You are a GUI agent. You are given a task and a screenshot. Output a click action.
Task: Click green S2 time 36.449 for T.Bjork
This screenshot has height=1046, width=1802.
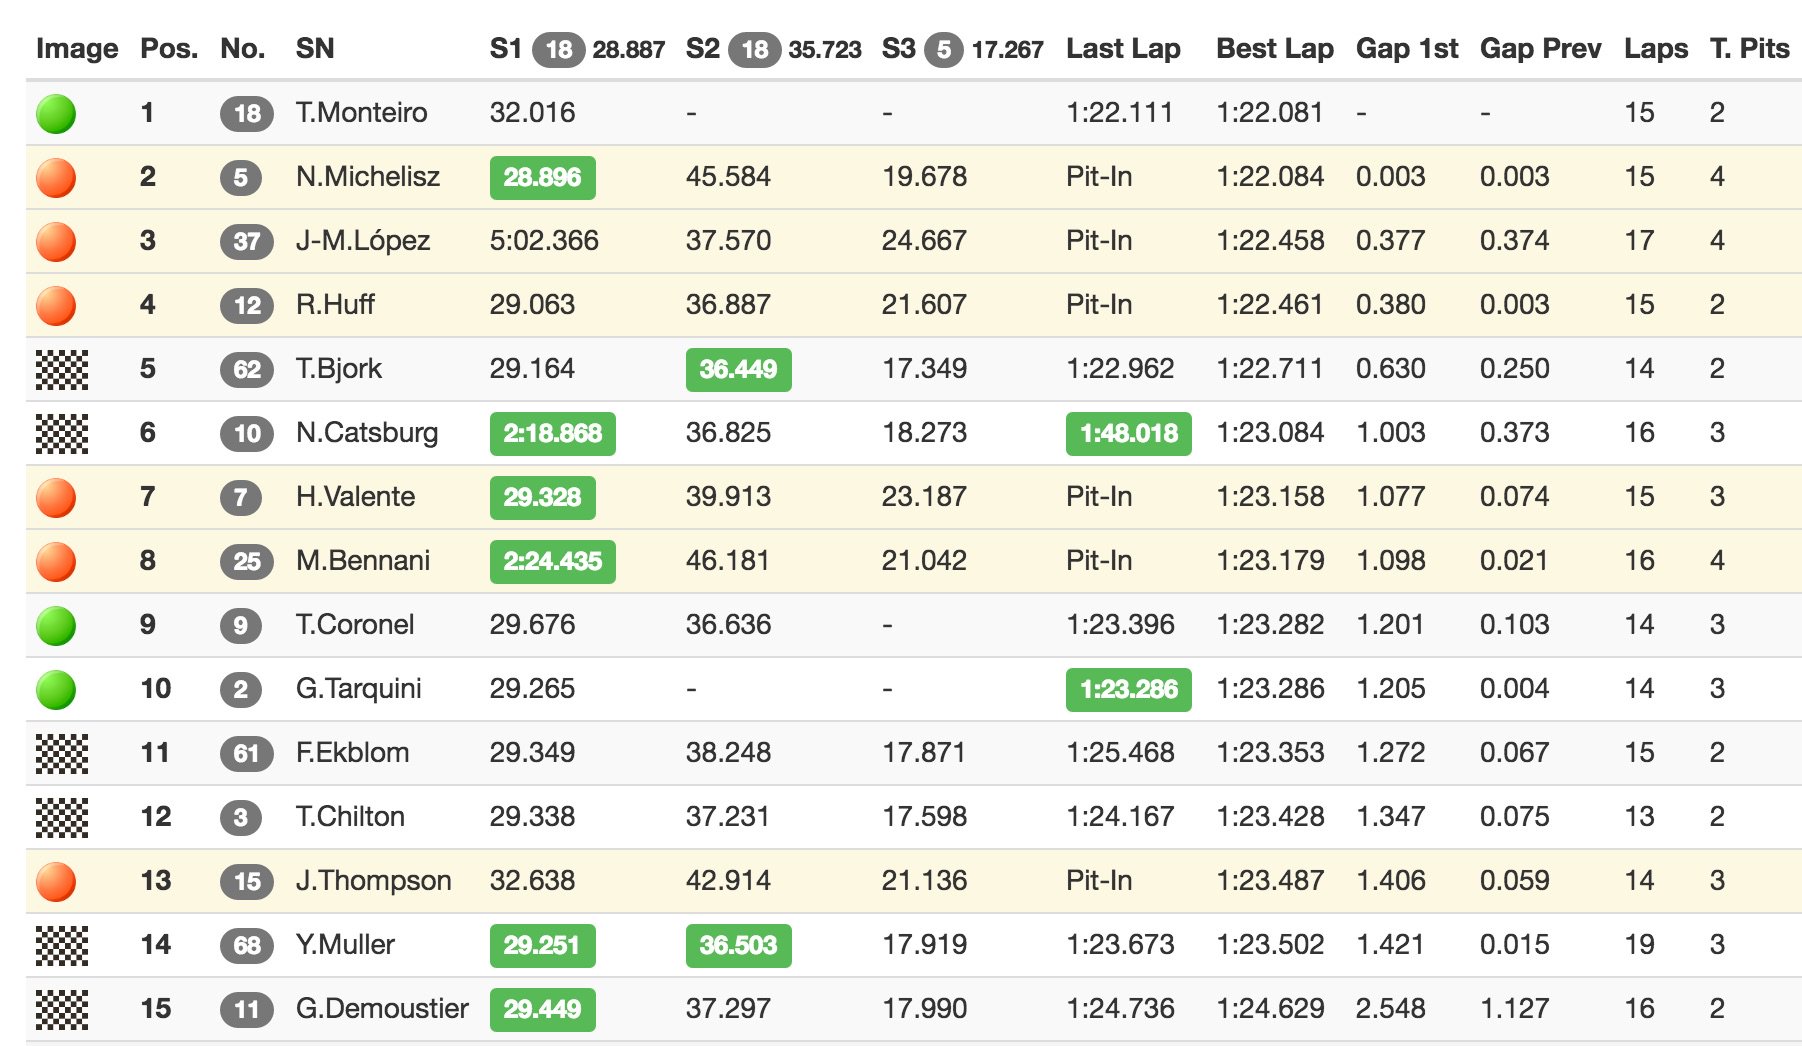pos(739,369)
